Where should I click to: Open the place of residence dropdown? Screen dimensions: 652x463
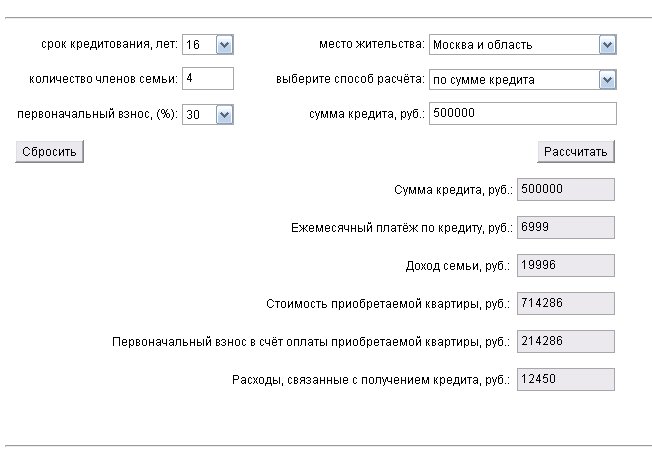pos(606,45)
